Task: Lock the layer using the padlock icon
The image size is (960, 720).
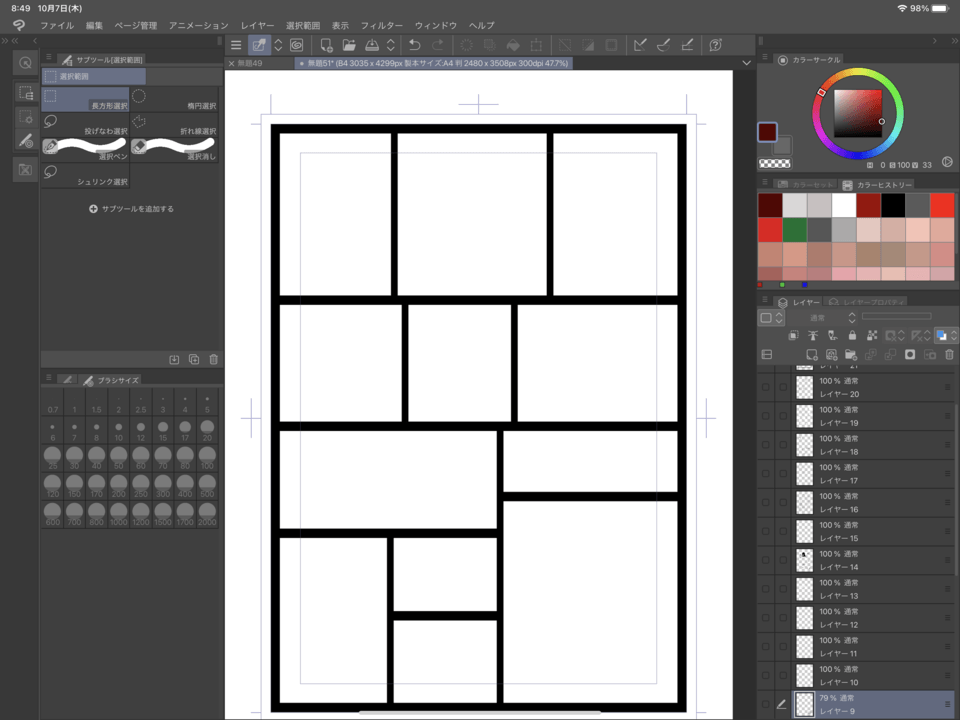Action: pyautogui.click(x=853, y=334)
